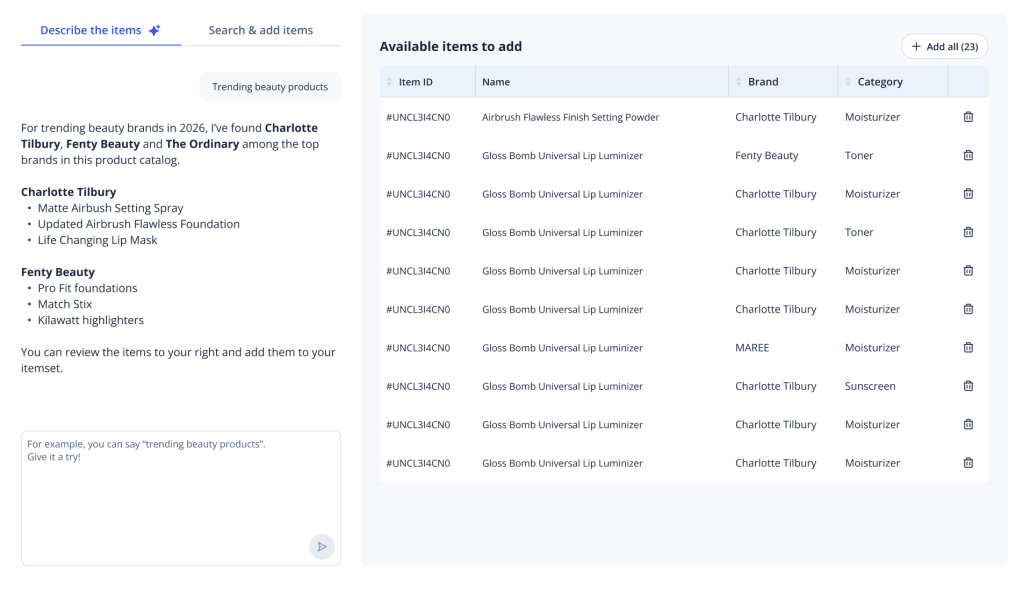Click Matte Airbrush Setting Spray list item
1023x591 pixels.
click(110, 208)
